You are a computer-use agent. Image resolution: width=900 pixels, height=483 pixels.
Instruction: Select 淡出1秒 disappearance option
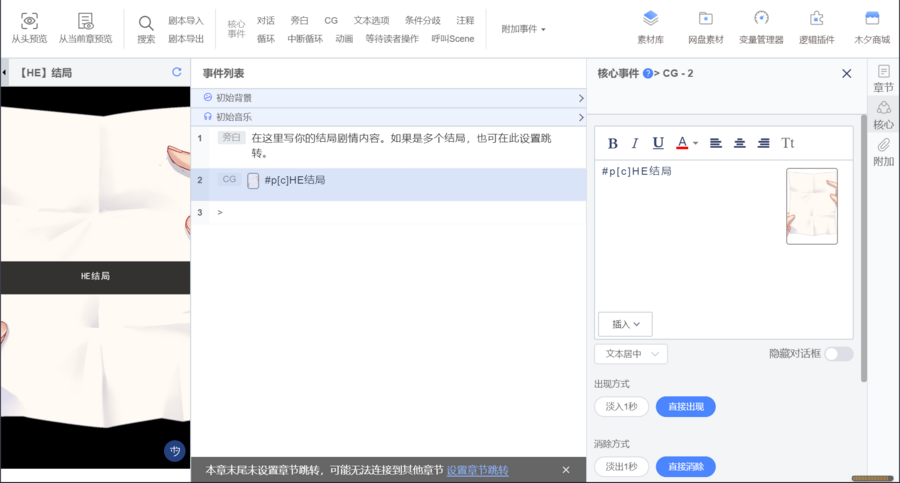[621, 466]
